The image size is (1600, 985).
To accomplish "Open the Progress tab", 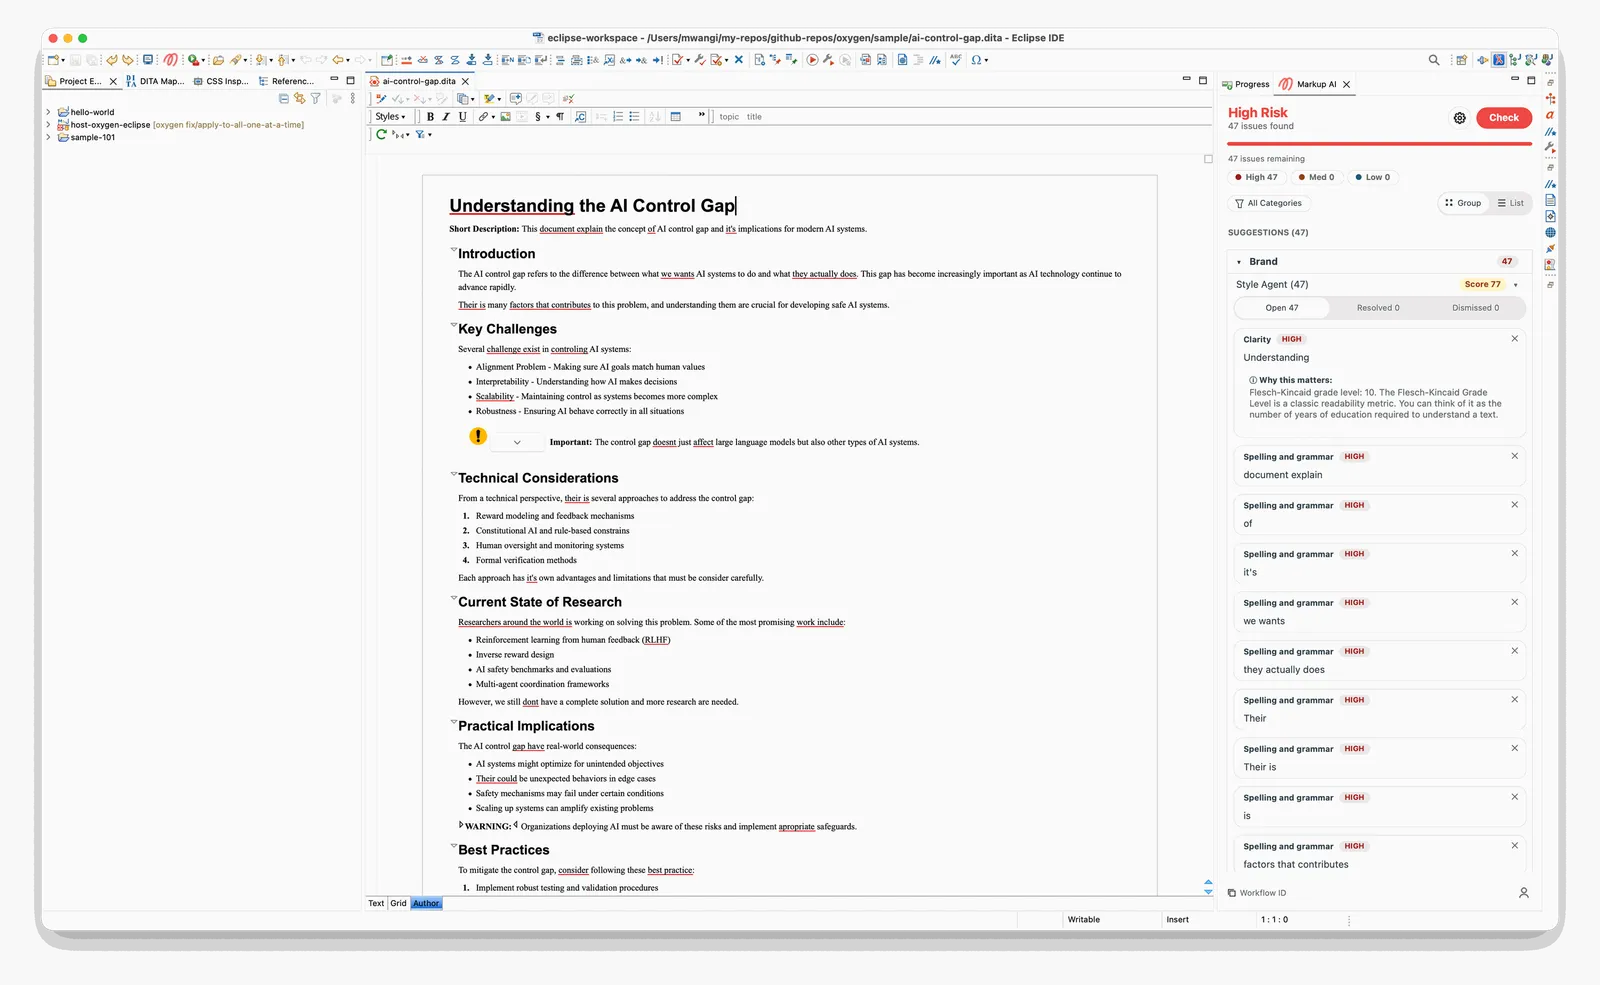I will 1246,84.
